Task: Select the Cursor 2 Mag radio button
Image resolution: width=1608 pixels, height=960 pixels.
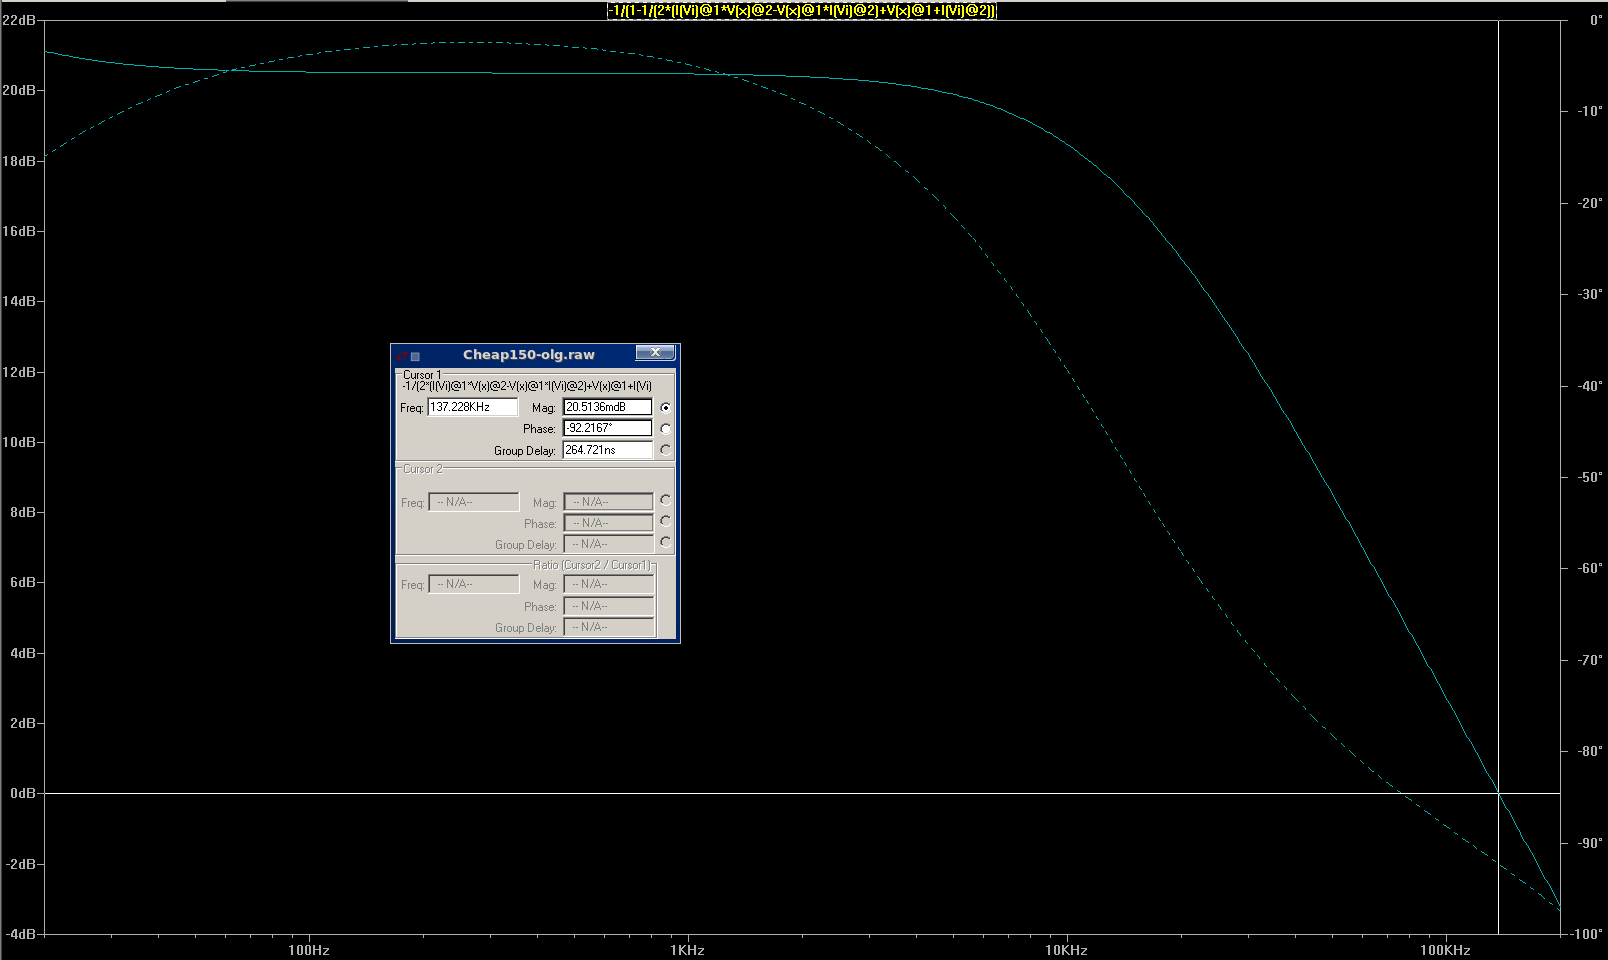Action: (x=665, y=500)
